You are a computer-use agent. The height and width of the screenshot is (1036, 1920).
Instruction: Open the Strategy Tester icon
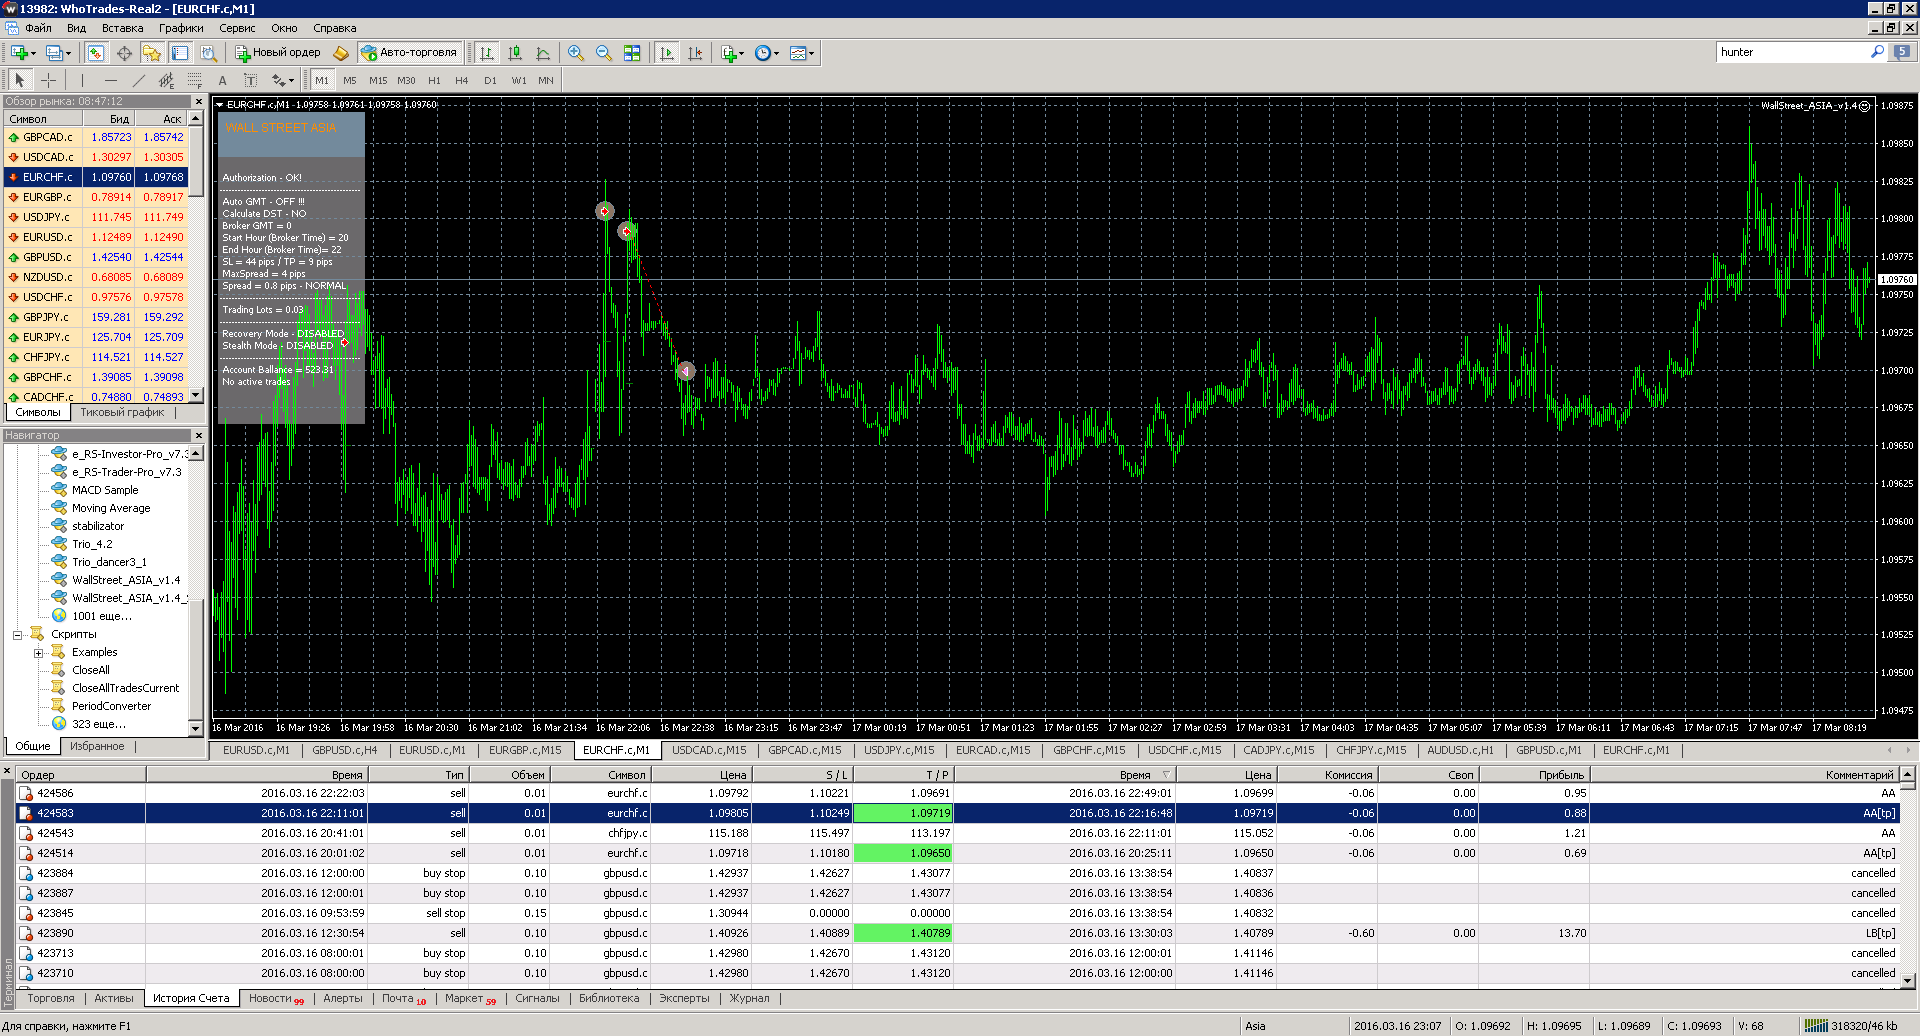tap(208, 53)
